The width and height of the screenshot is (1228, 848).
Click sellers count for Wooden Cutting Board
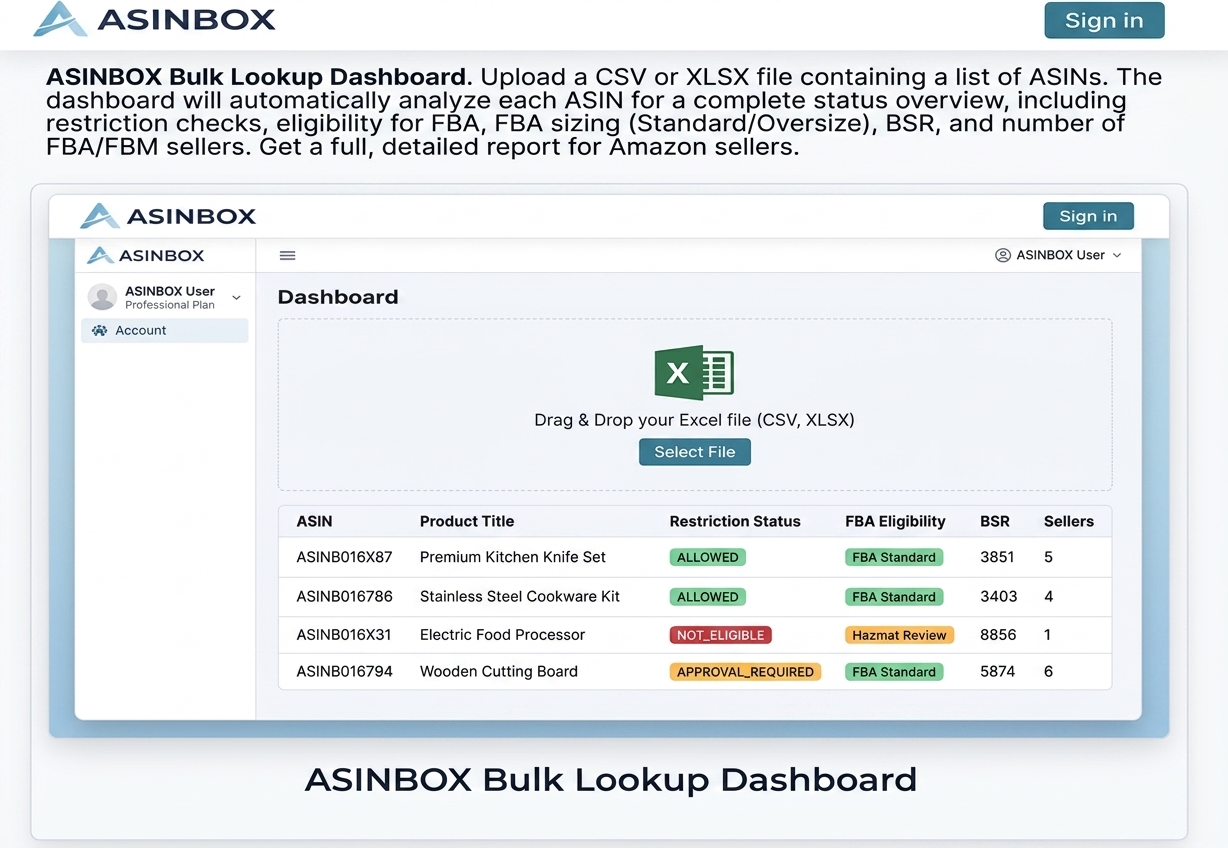(1048, 671)
